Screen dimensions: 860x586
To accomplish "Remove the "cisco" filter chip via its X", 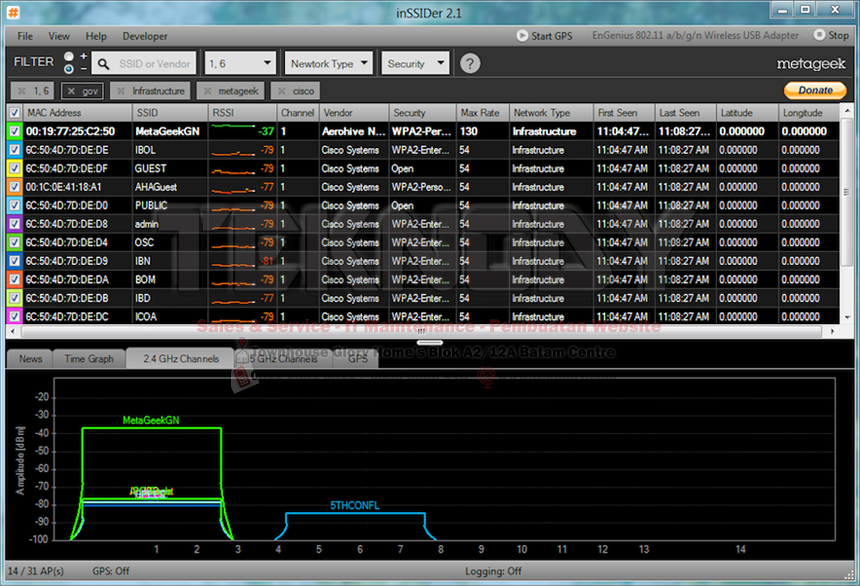I will [281, 91].
